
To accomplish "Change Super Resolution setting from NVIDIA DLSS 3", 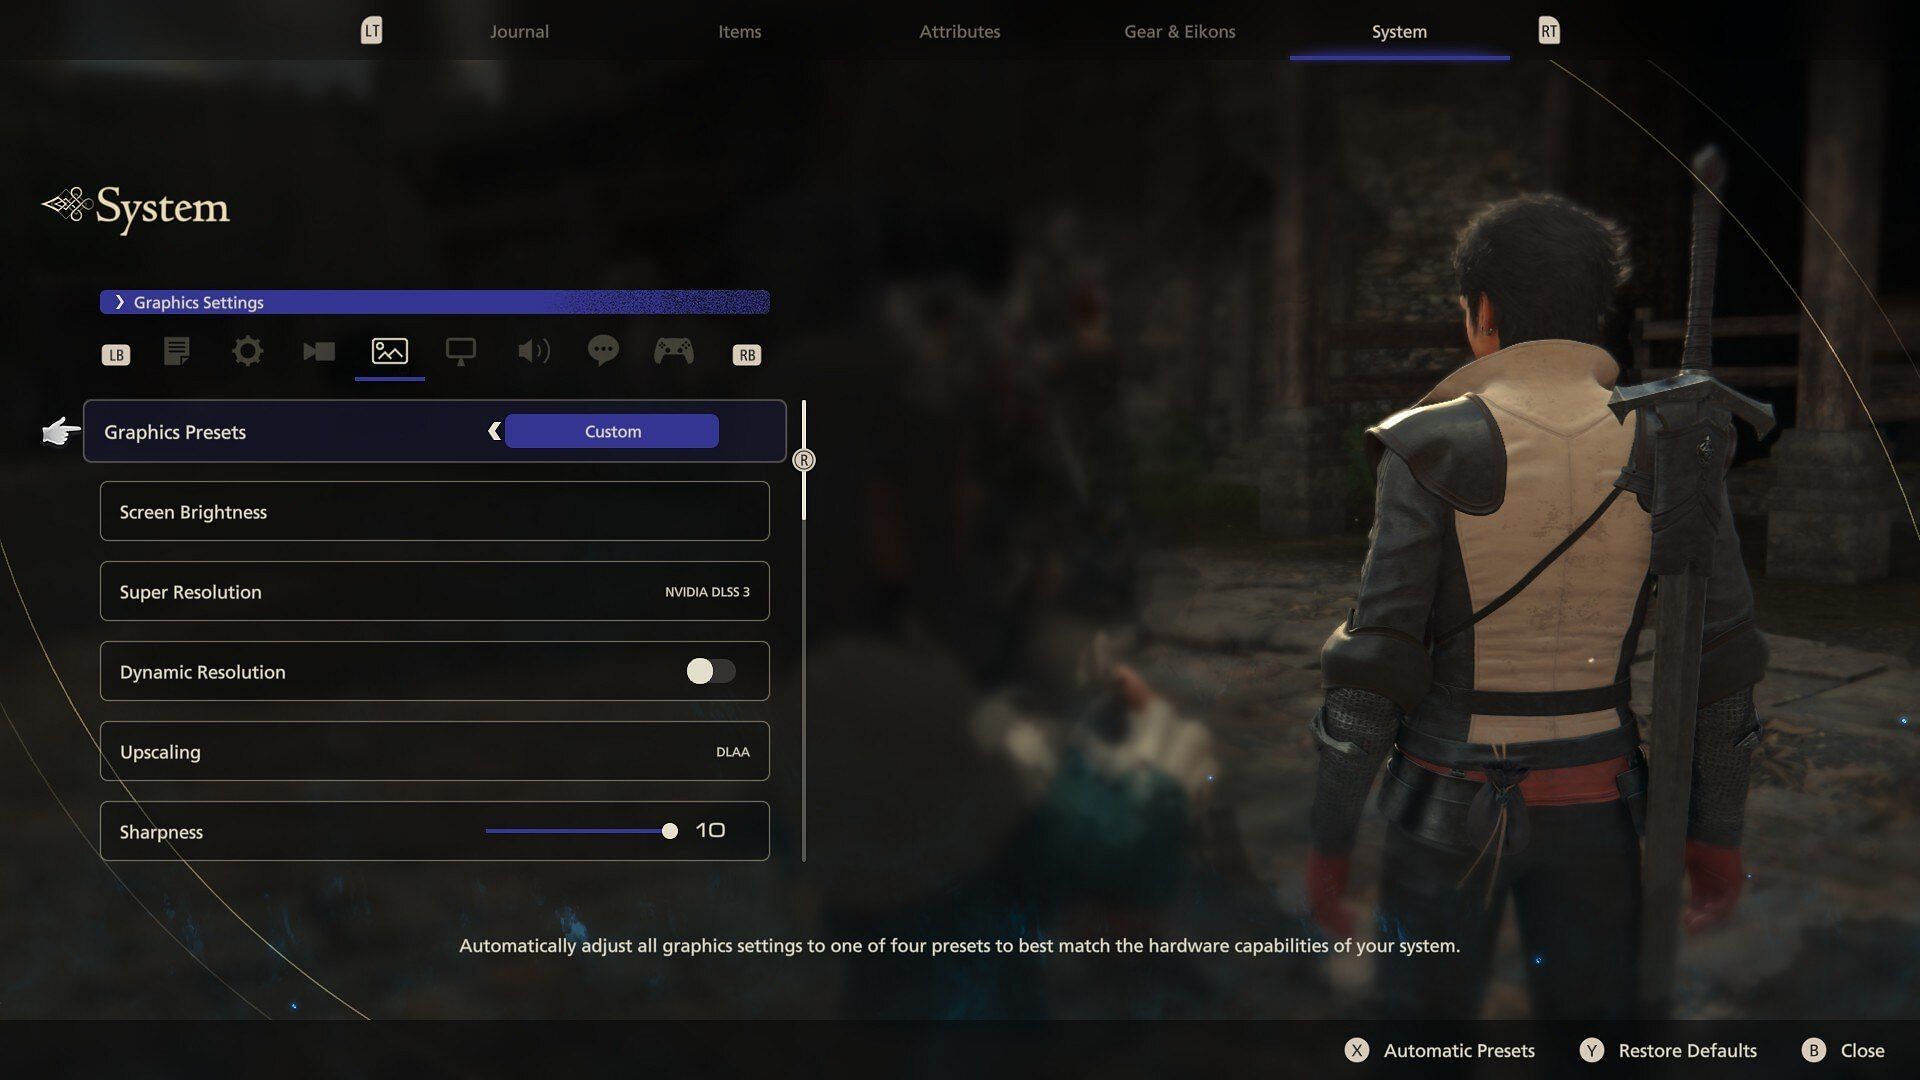I will coord(705,591).
